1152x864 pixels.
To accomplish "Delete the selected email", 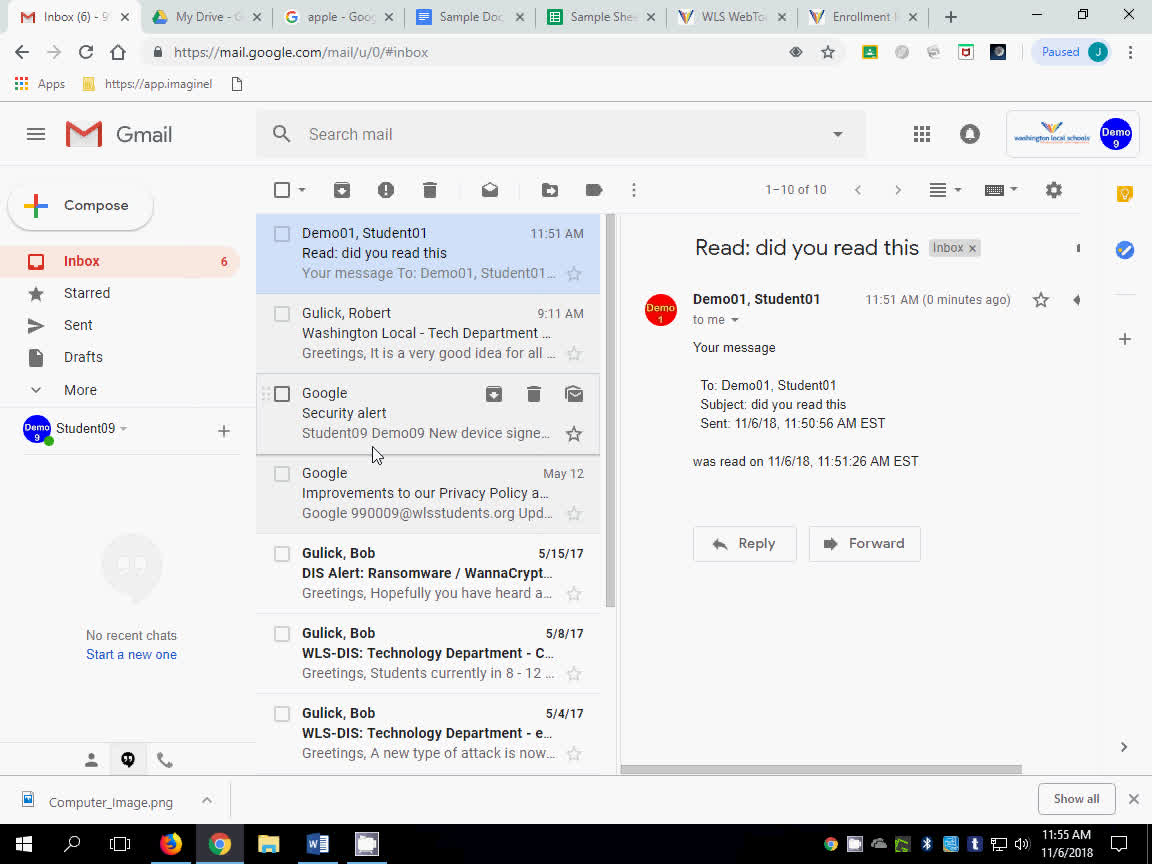I will (430, 189).
